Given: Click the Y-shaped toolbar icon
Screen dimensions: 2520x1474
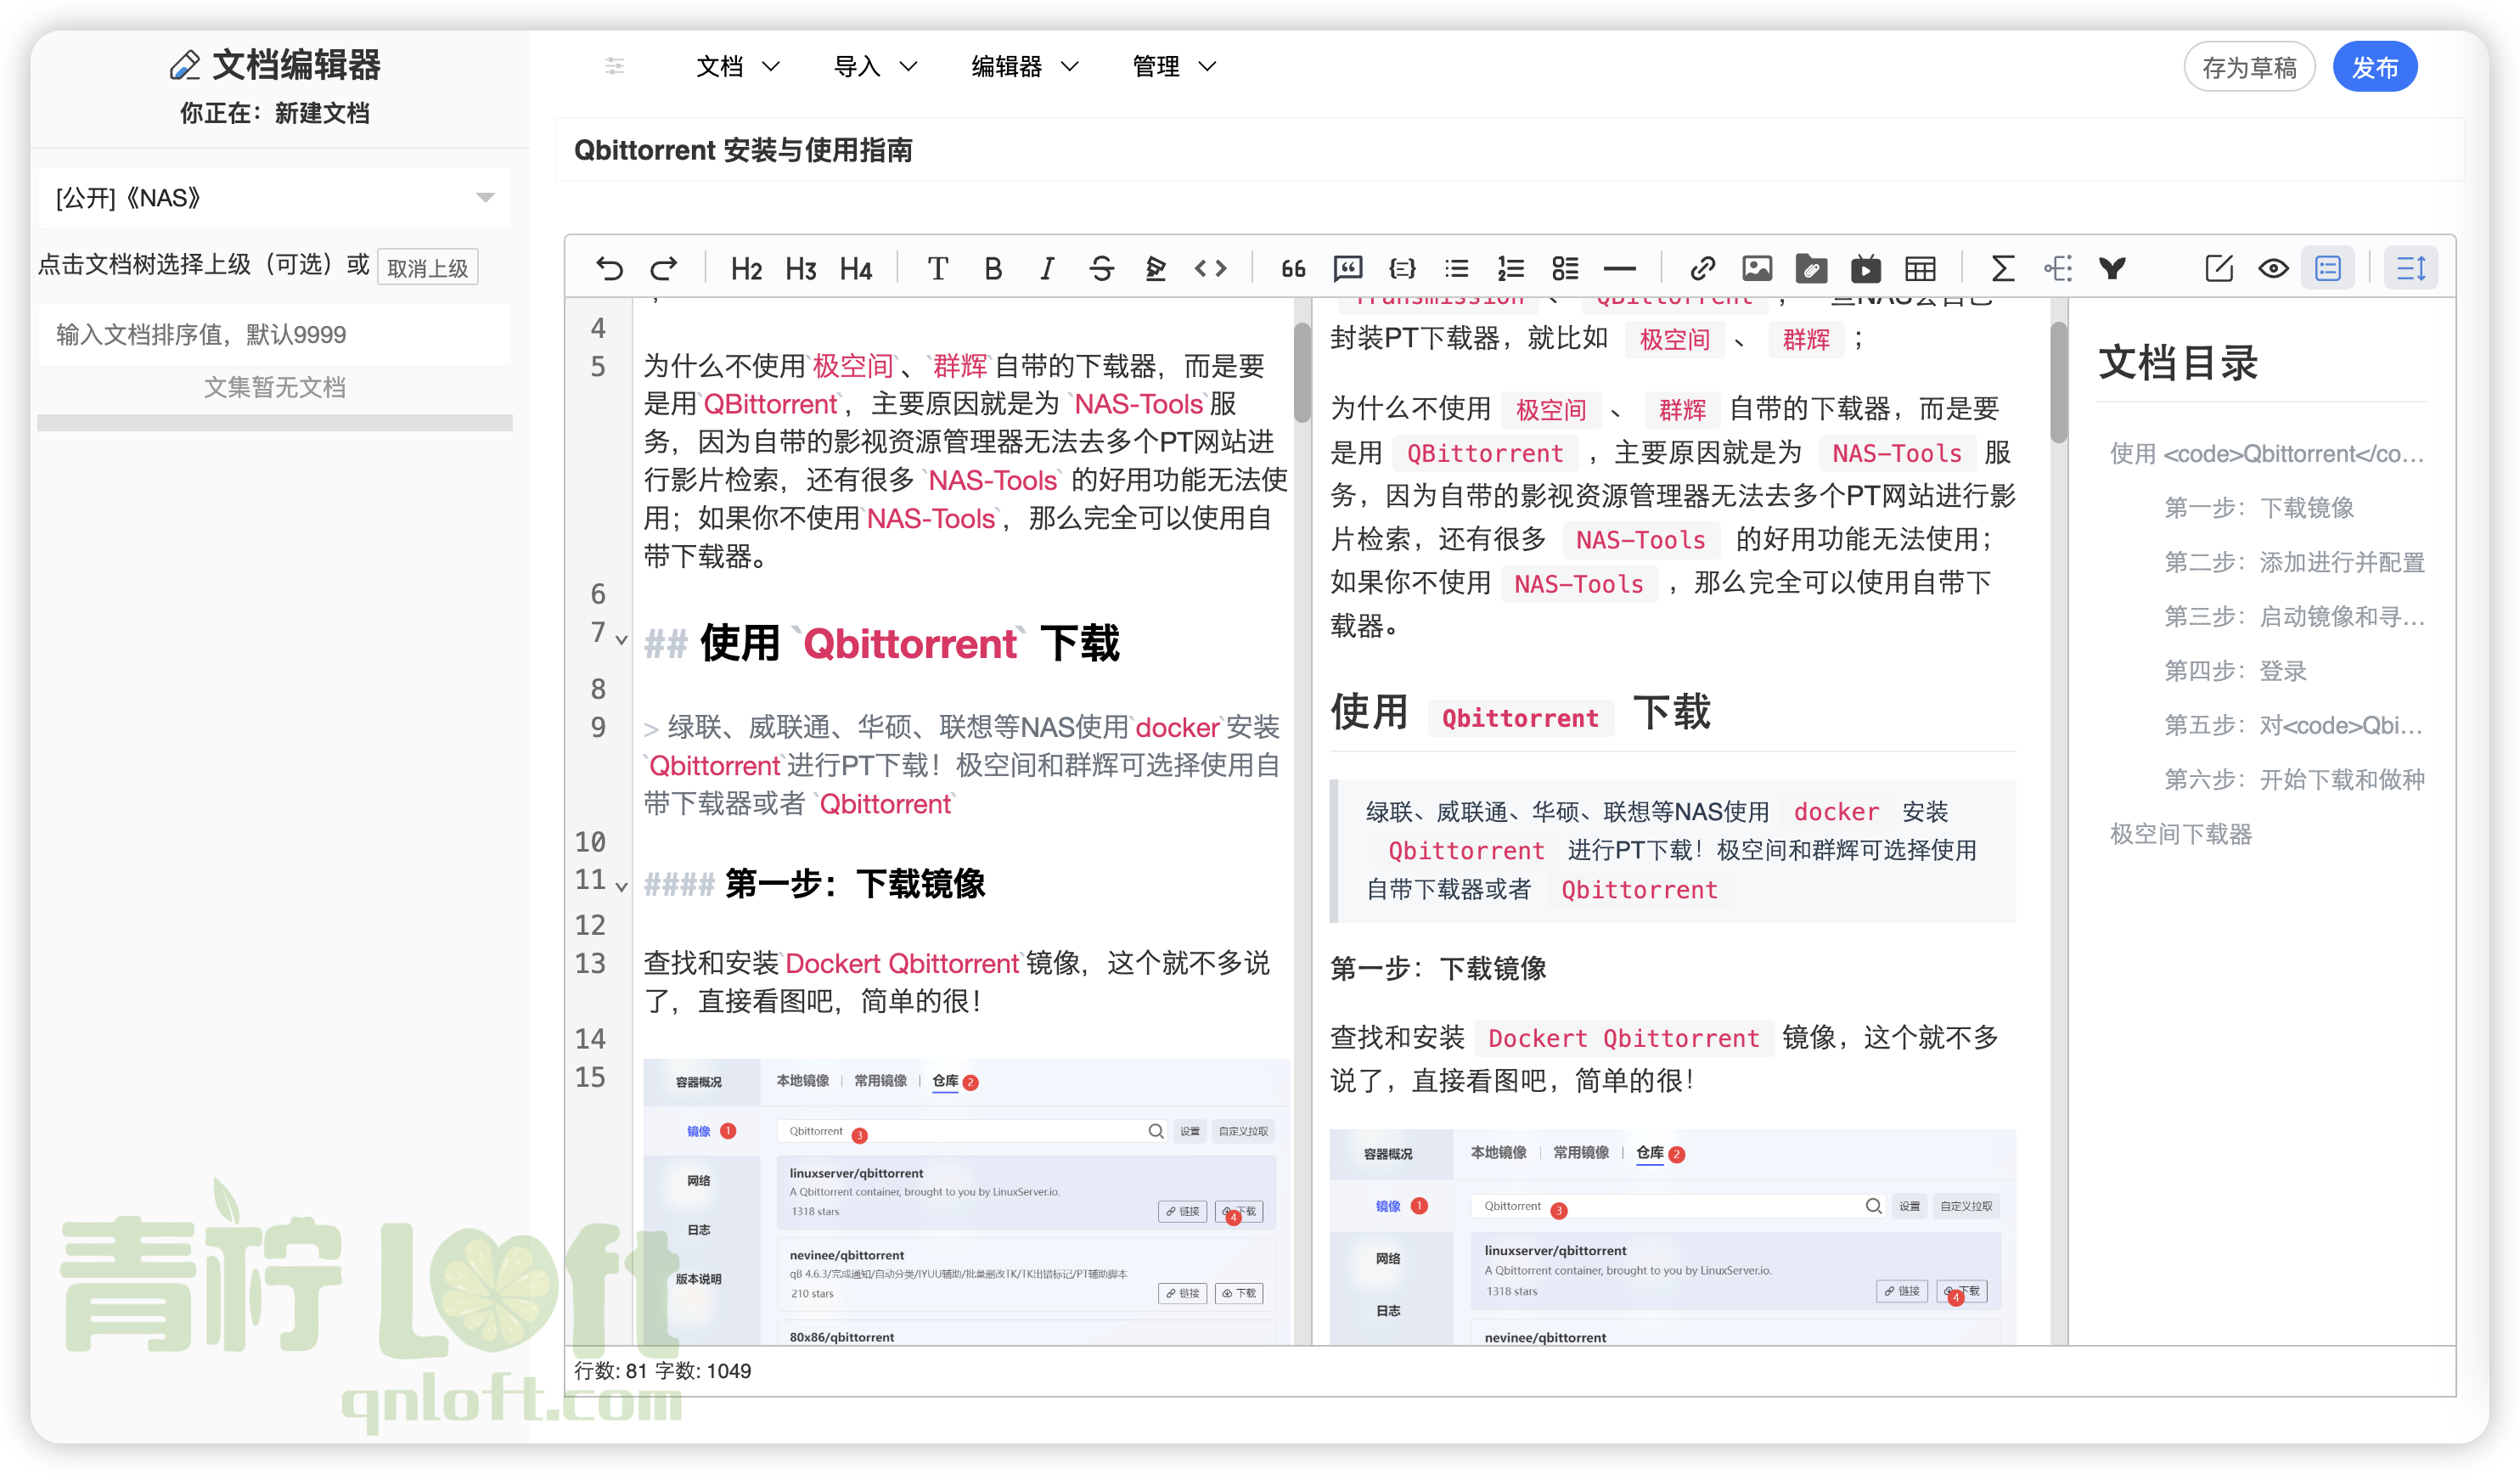Looking at the screenshot, I should pyautogui.click(x=2112, y=268).
